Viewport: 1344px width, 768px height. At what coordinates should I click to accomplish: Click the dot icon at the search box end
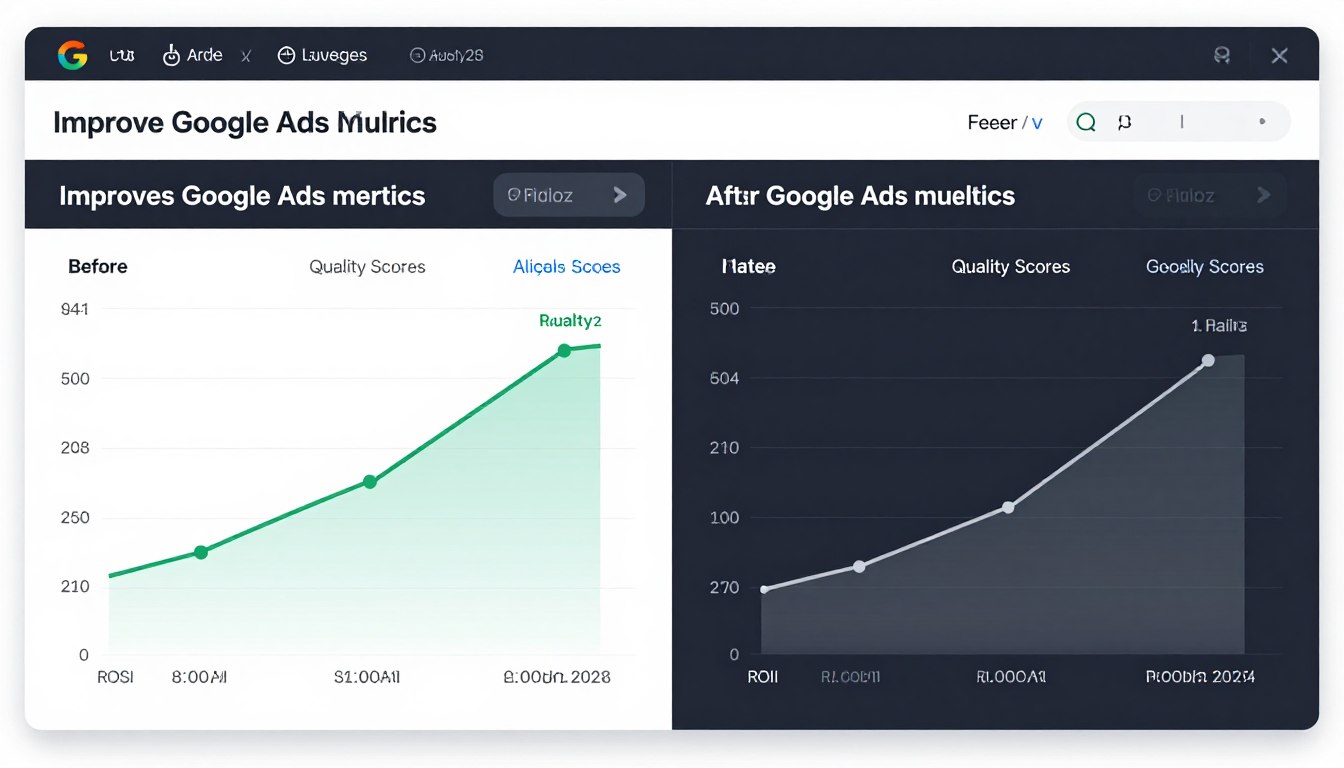[1262, 122]
